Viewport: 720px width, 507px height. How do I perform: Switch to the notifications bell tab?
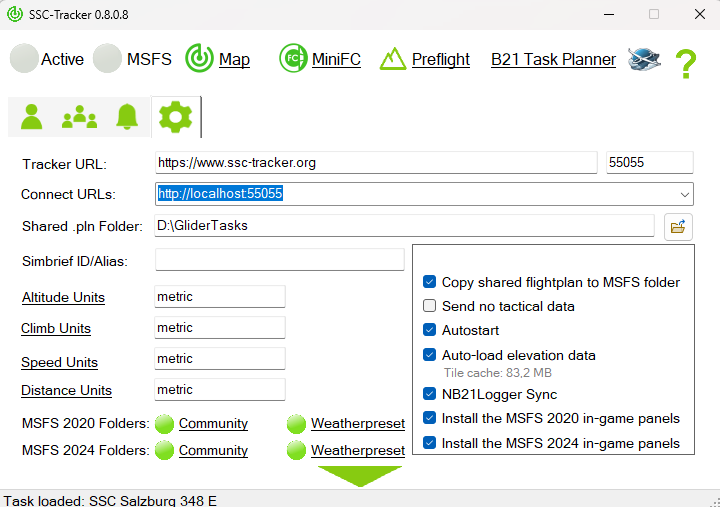(127, 117)
